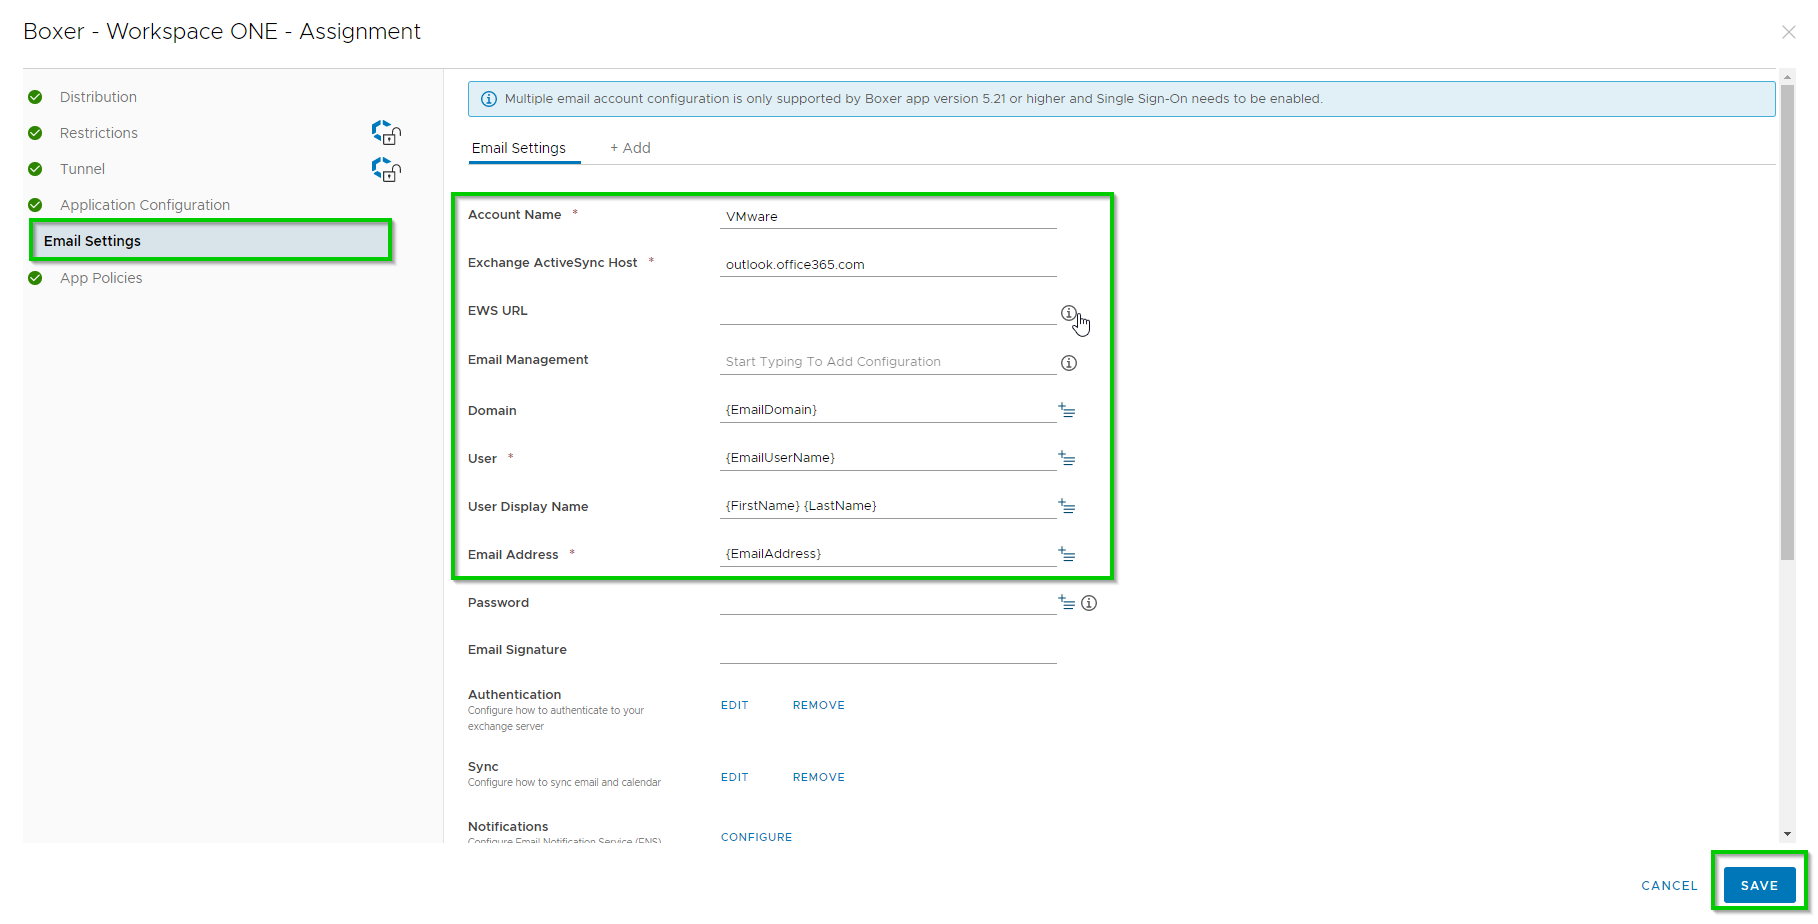This screenshot has height=924, width=1818.
Task: Open lookup values for the Password field
Action: tap(1064, 602)
